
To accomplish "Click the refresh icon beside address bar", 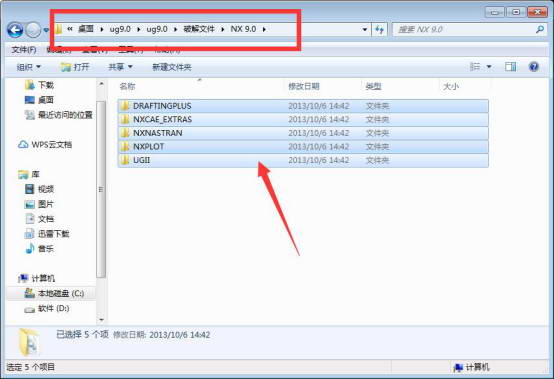I will [379, 30].
